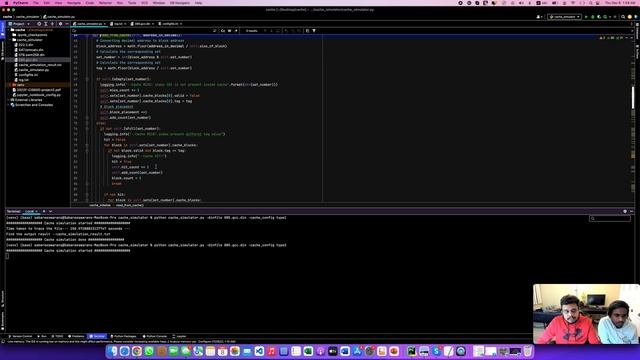Screen dimensions: 640x360
Task: Open configfile.ini in project tree
Action: pos(28,75)
